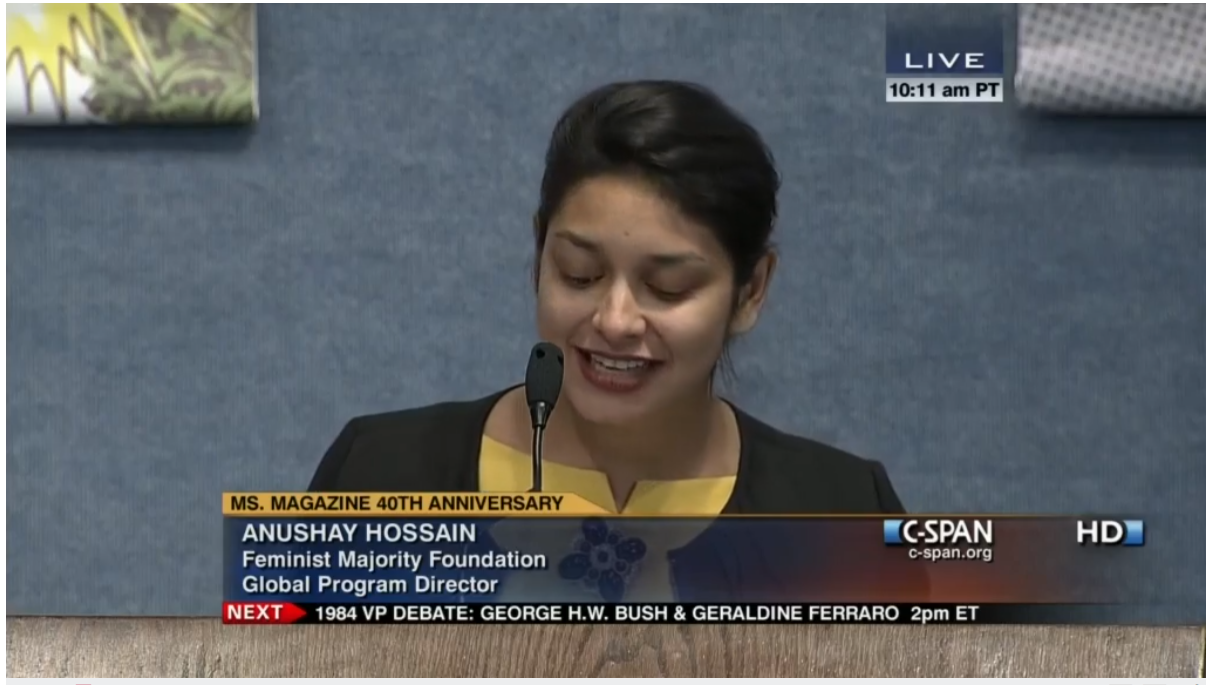Click the name Anushay Hossain
Screen dimensions: 1213x685
[359, 533]
